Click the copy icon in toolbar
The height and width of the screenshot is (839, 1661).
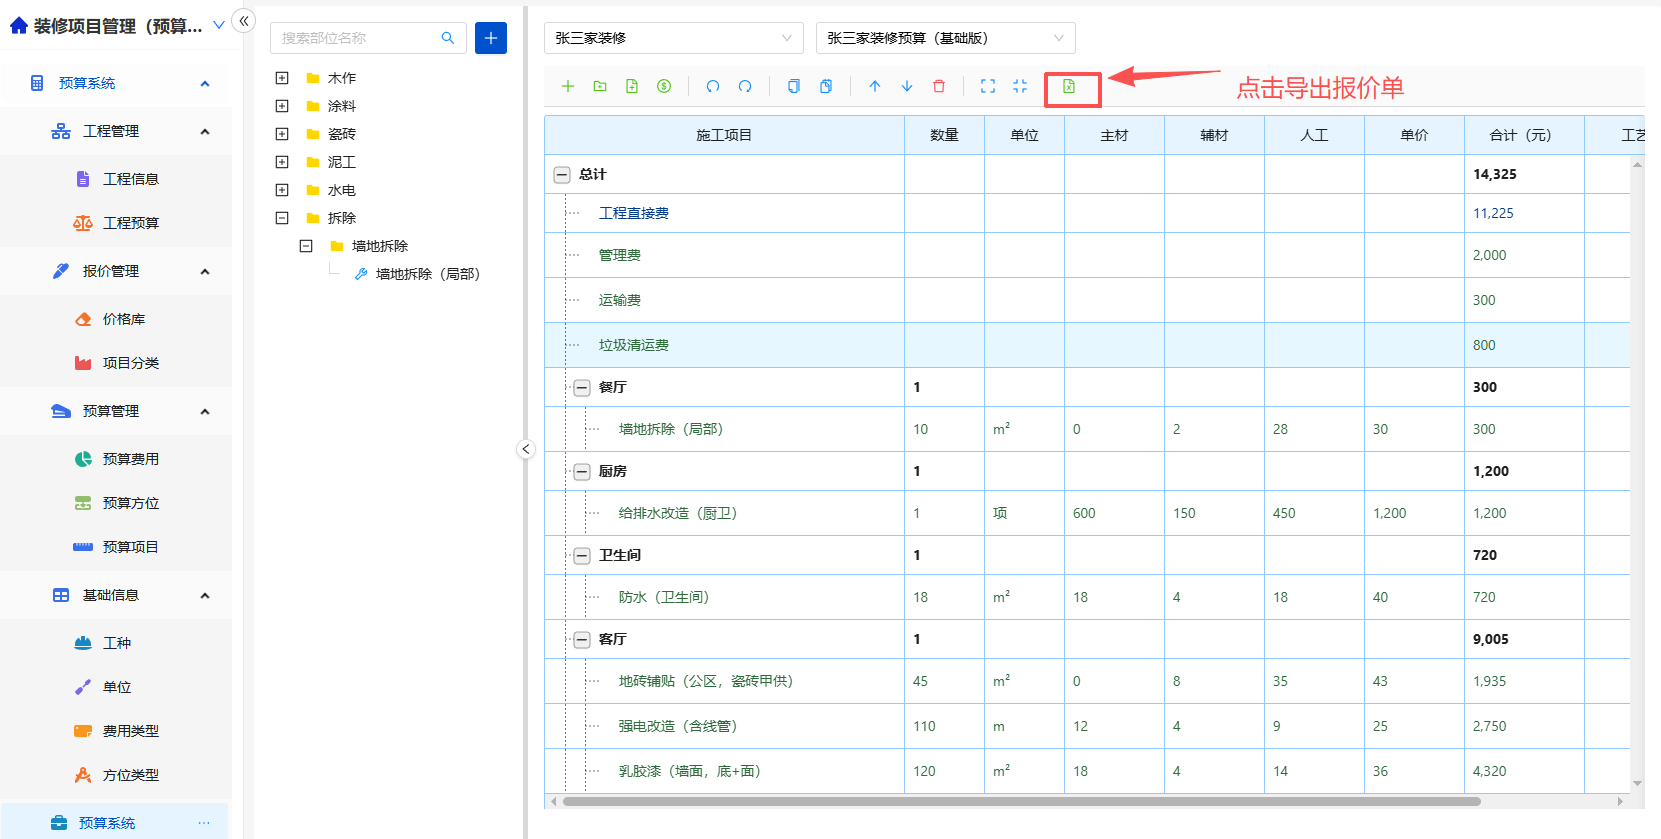click(794, 87)
